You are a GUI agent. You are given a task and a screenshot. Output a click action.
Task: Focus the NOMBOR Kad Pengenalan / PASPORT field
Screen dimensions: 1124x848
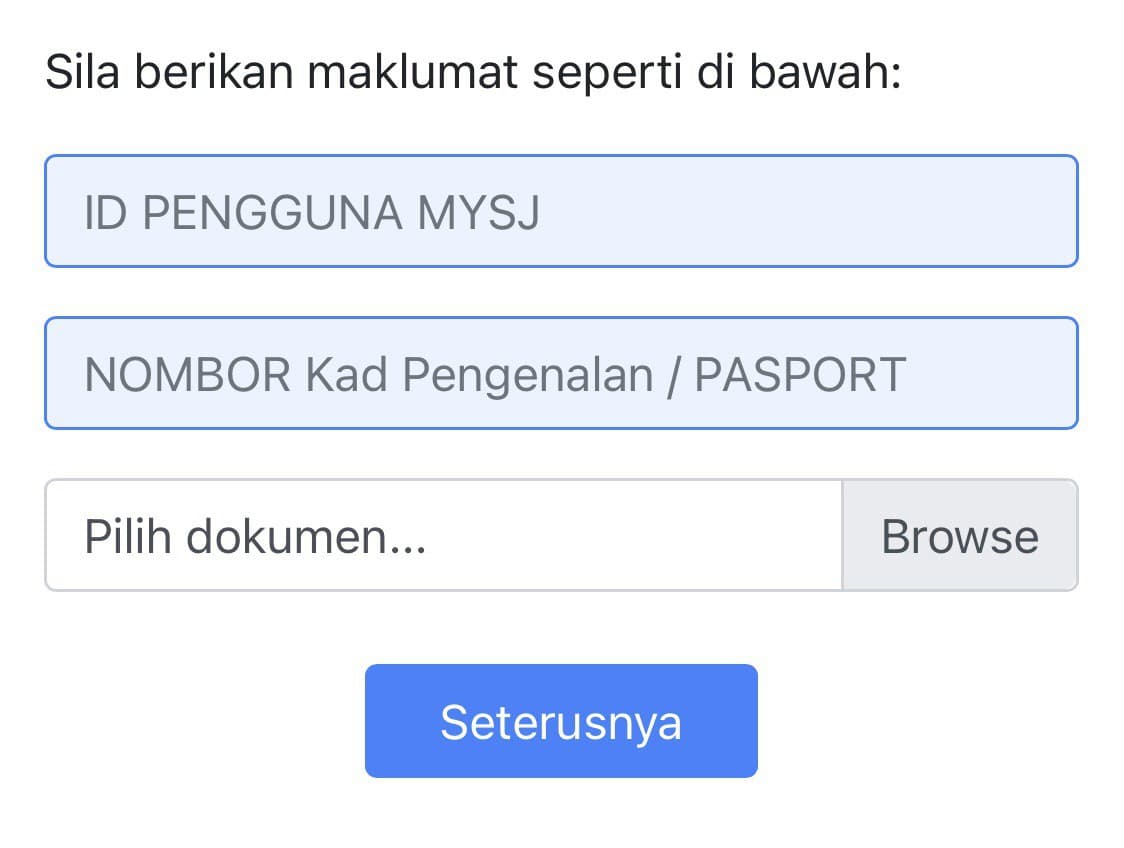561,373
